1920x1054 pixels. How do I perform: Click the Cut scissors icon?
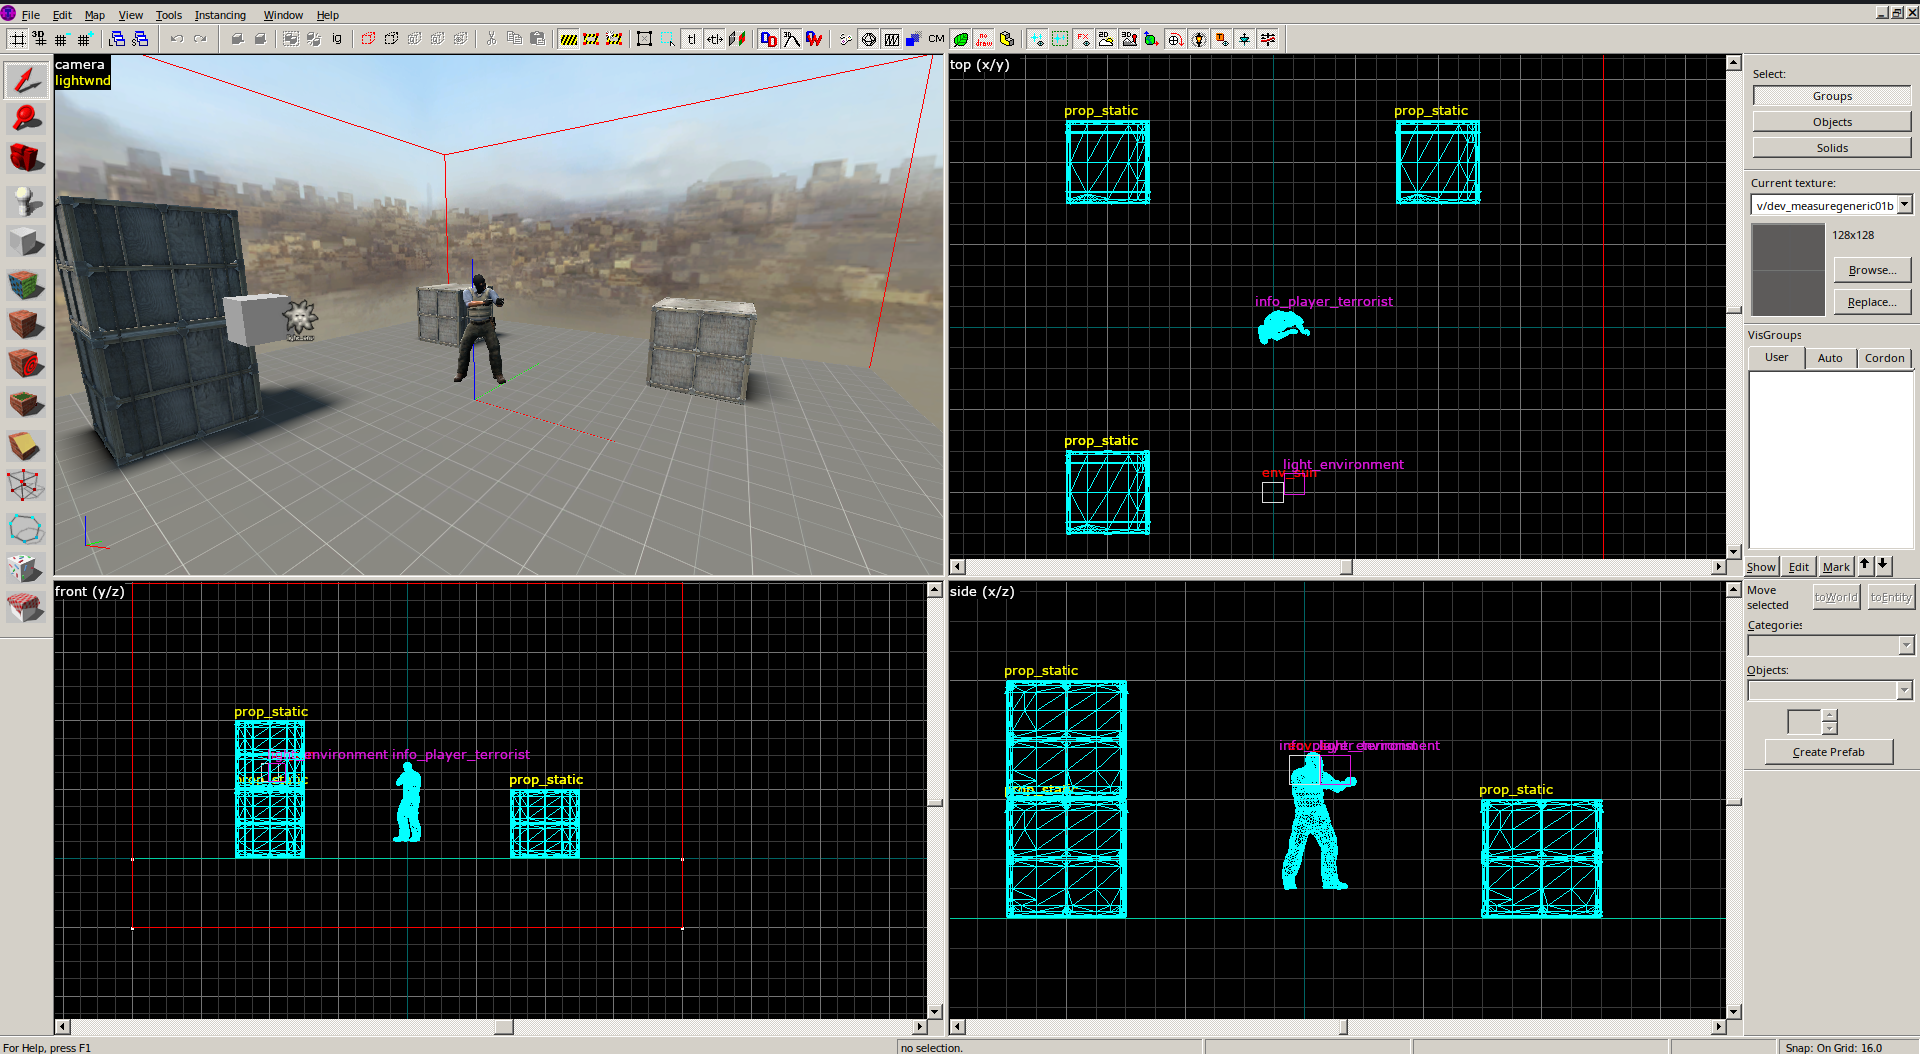point(491,39)
